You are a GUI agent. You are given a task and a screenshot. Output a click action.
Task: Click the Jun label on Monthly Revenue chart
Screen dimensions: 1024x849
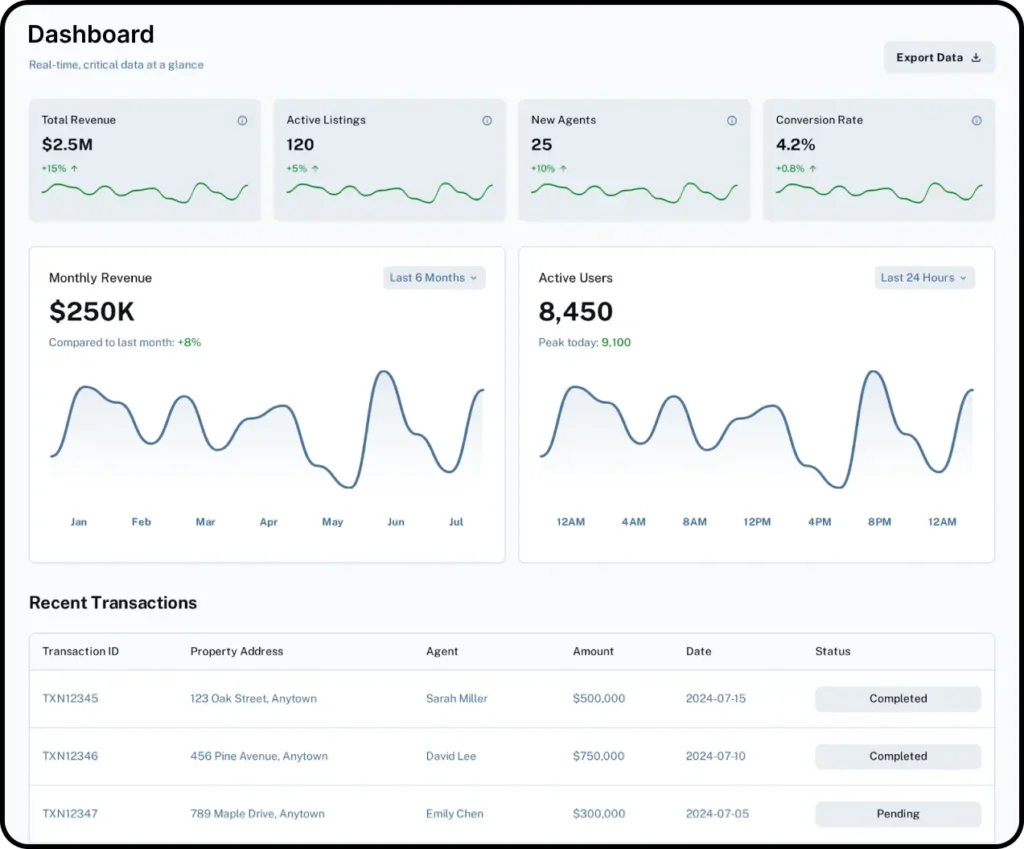[x=396, y=522]
